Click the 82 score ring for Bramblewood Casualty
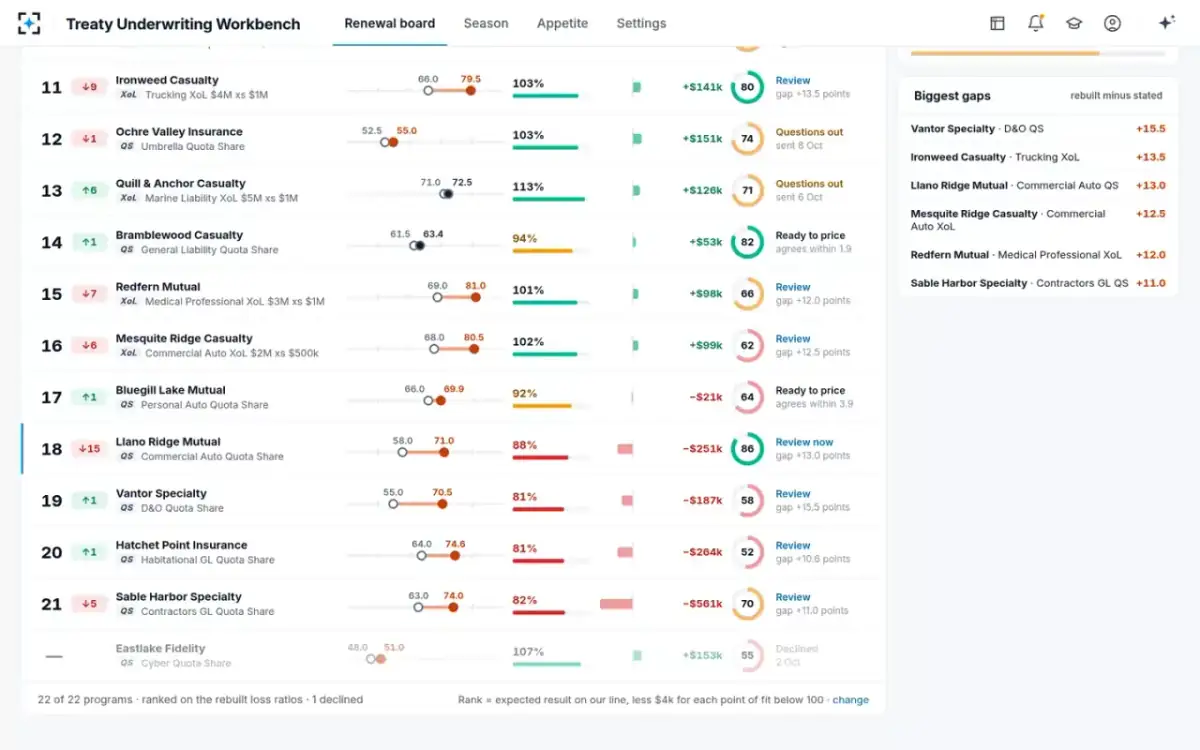 click(x=747, y=242)
